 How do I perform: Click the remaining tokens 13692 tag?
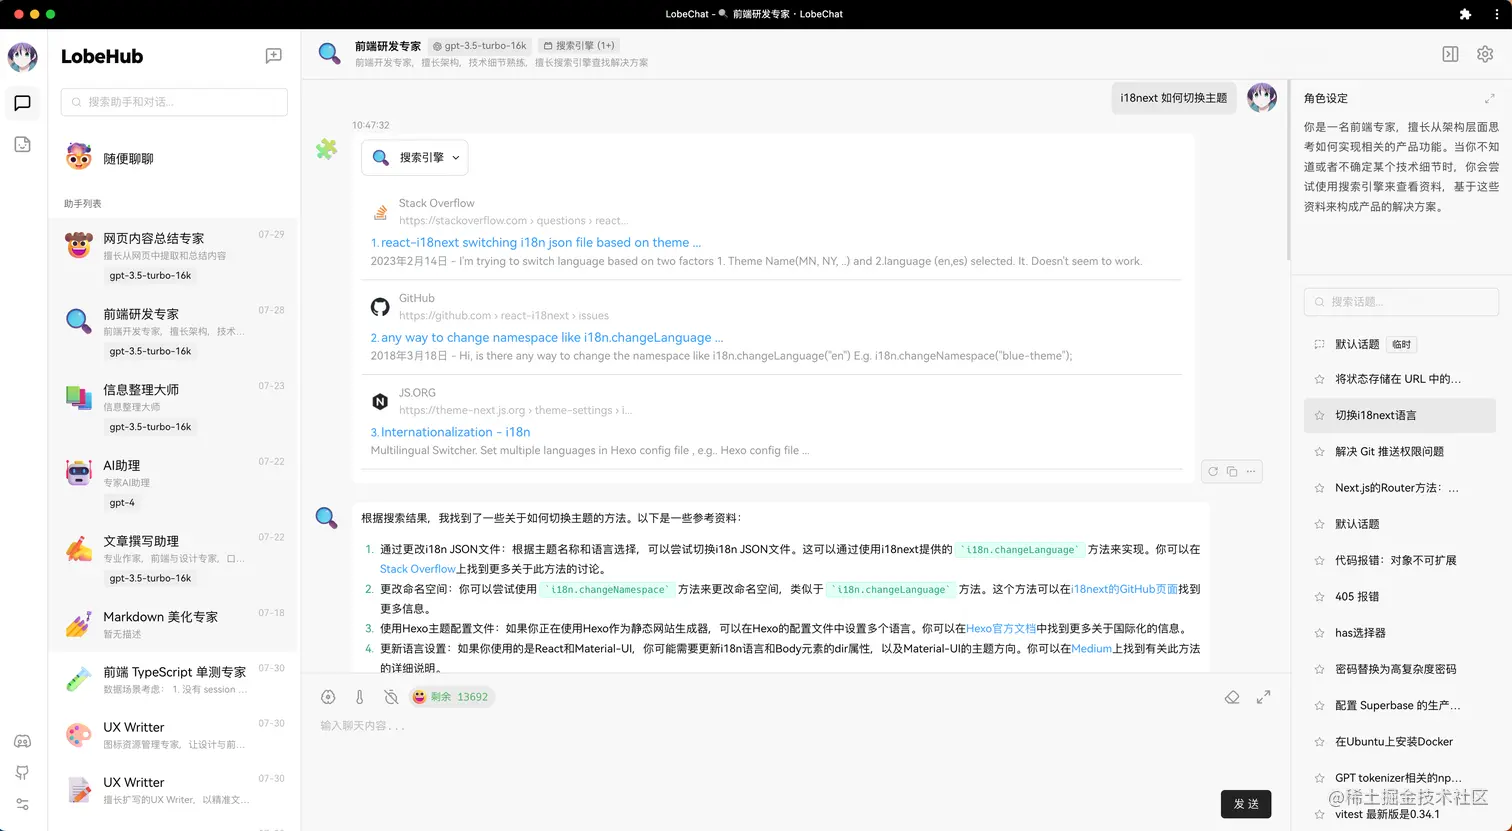coord(451,697)
